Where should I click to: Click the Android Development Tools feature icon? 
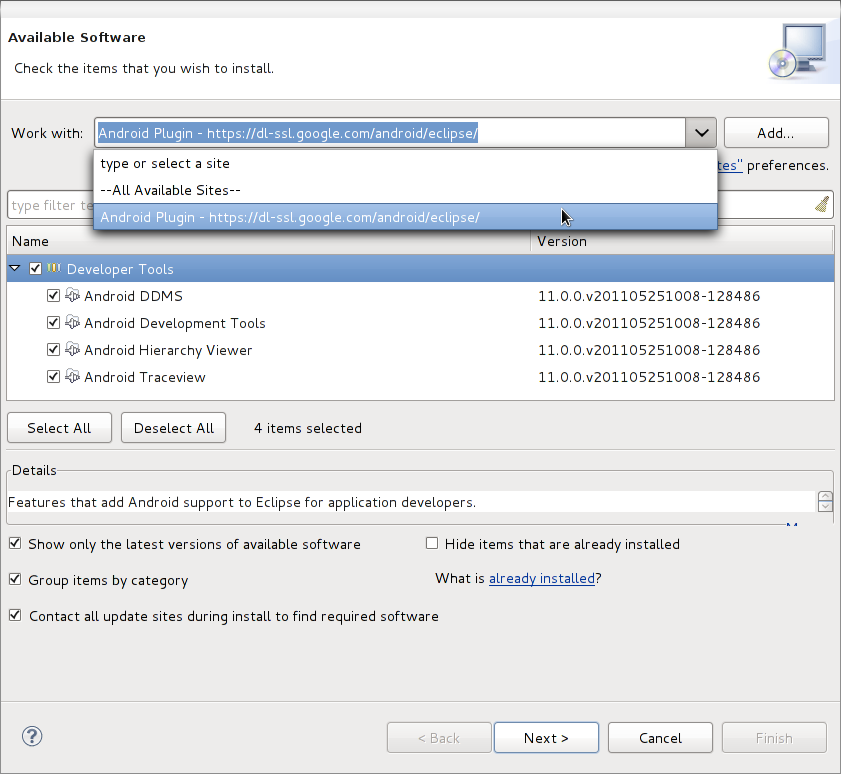coord(72,322)
